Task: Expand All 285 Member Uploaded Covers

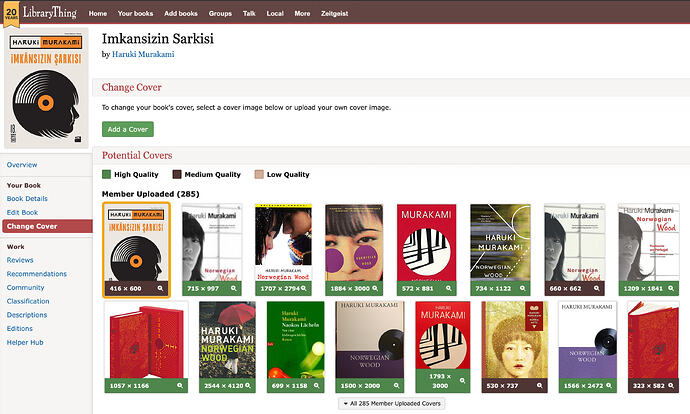Action: (x=392, y=403)
